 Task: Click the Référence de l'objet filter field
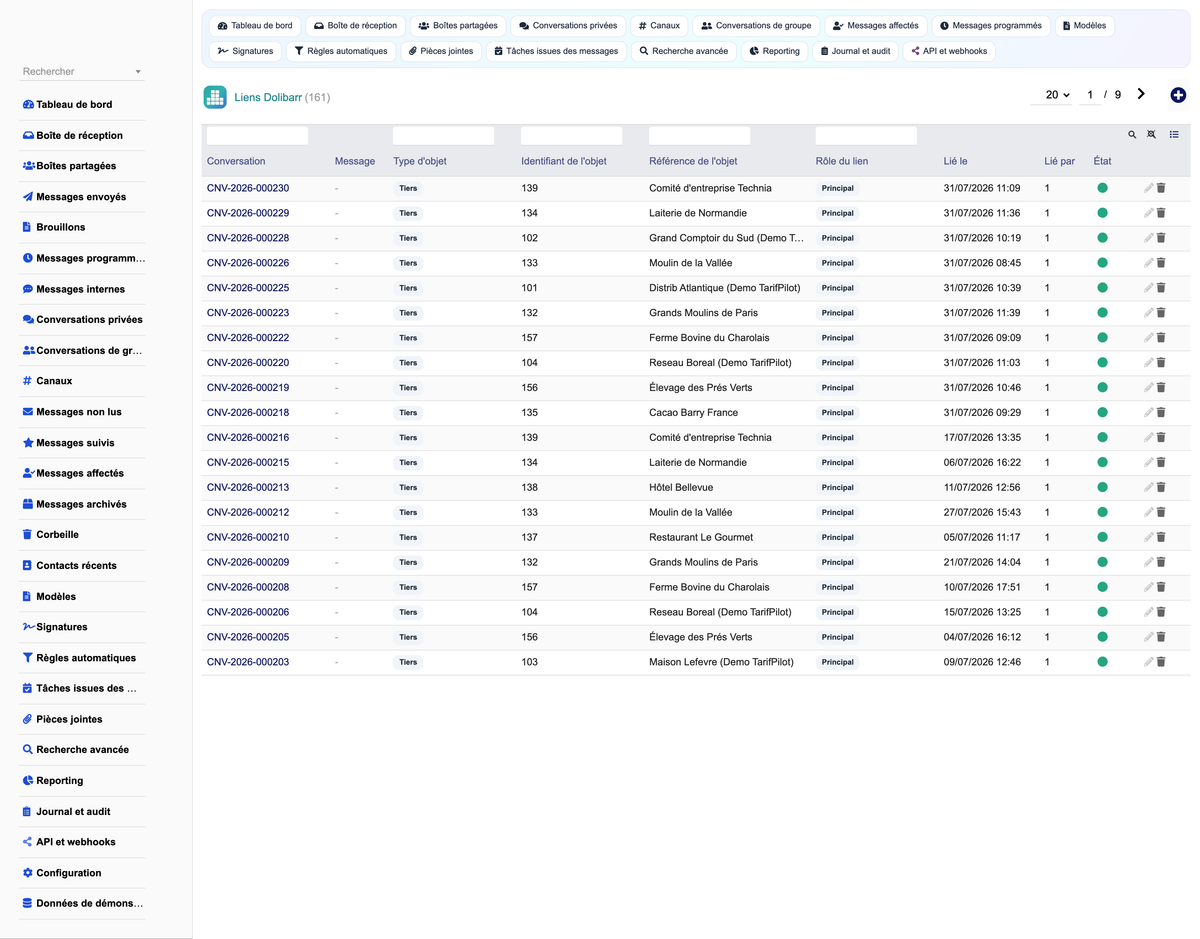[699, 135]
